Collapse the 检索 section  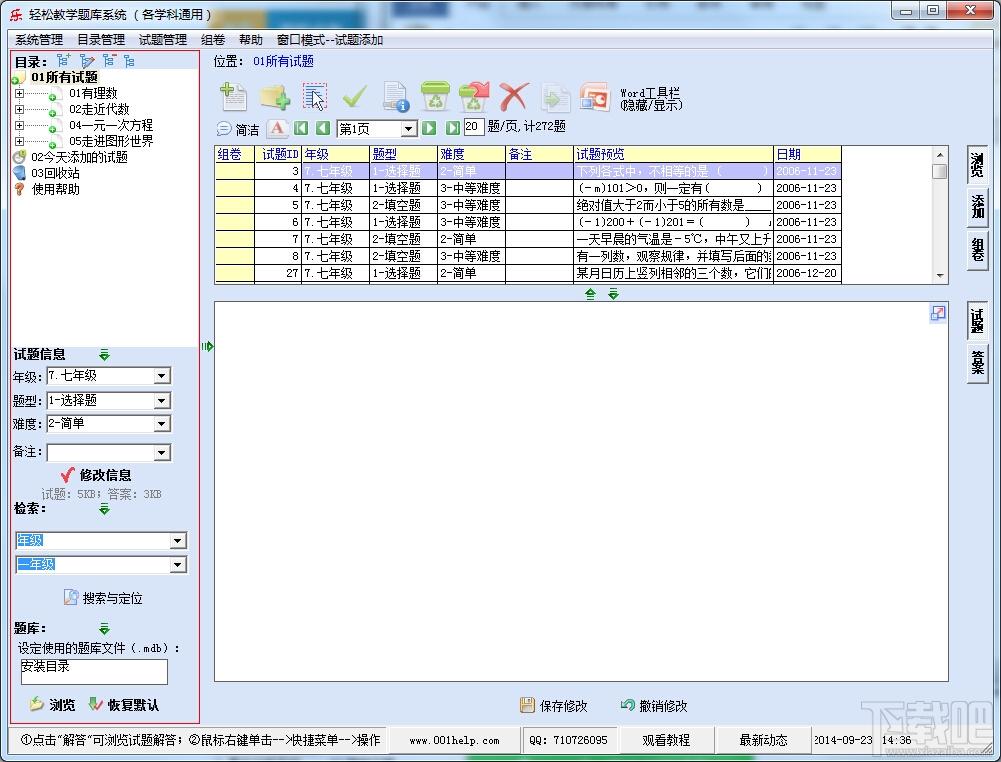[104, 509]
